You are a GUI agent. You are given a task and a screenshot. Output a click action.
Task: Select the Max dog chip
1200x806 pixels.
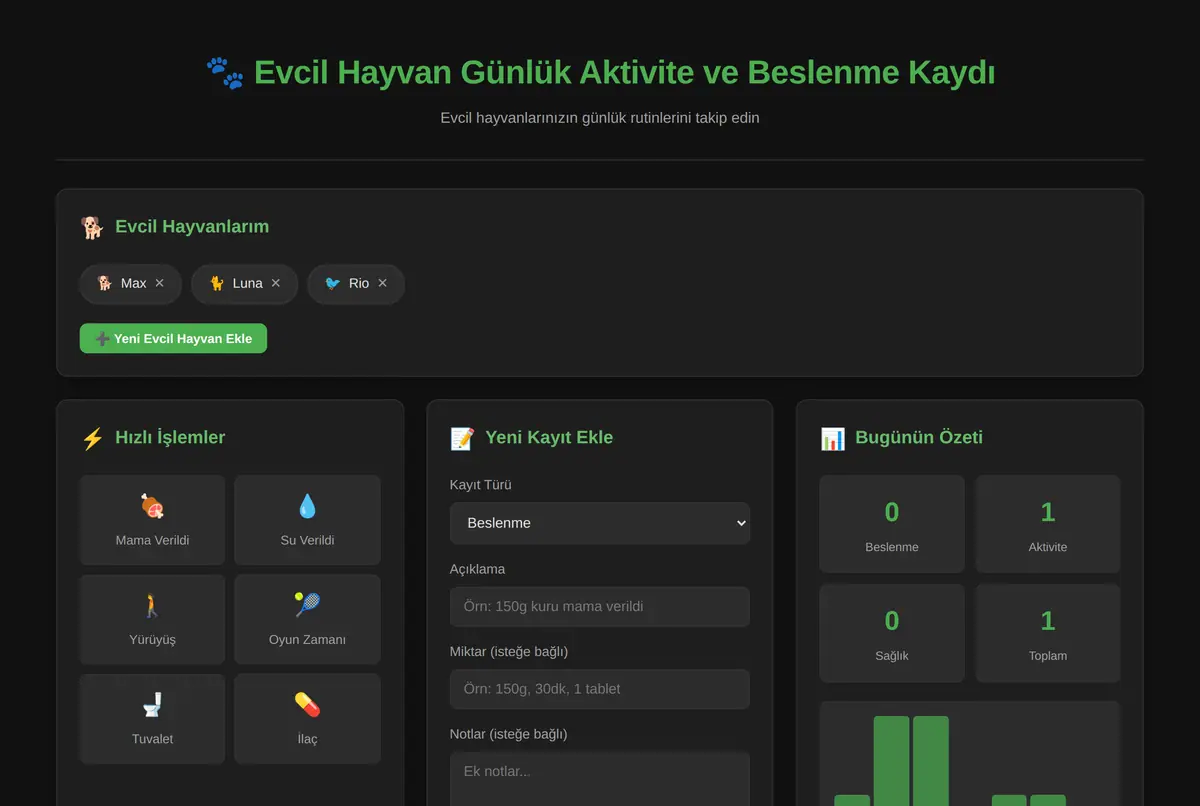click(x=130, y=284)
